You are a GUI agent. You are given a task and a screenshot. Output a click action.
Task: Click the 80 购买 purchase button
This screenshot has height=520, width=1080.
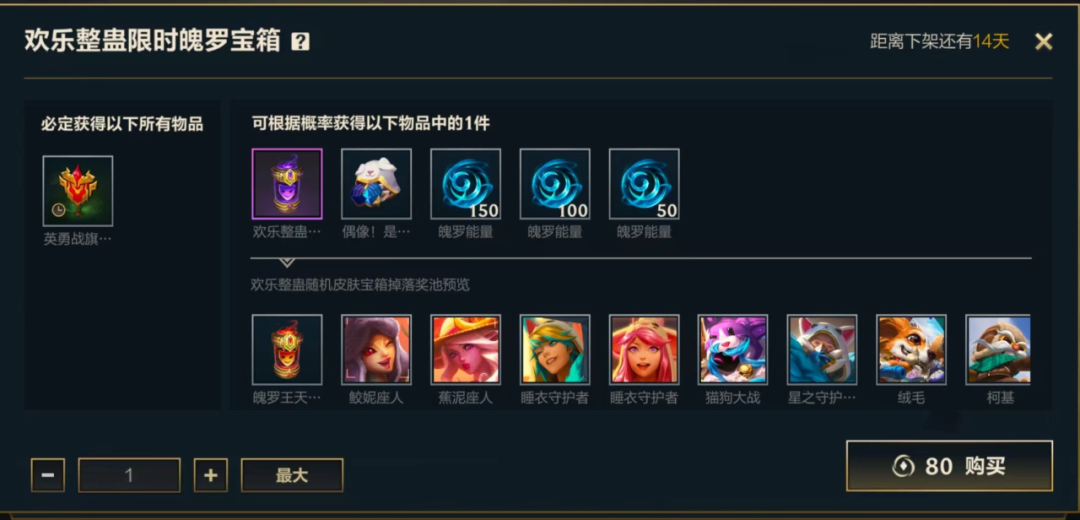[x=950, y=466]
